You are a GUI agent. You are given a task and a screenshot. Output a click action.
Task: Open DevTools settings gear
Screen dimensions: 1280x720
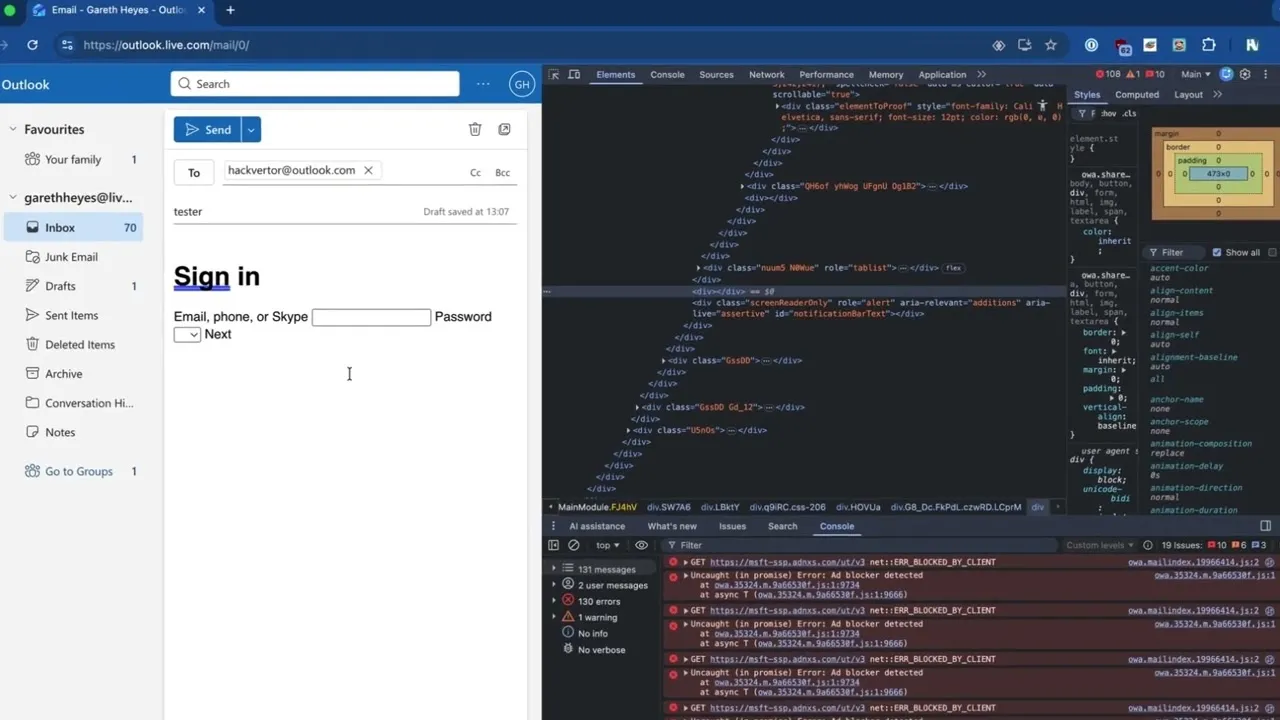tap(1245, 74)
